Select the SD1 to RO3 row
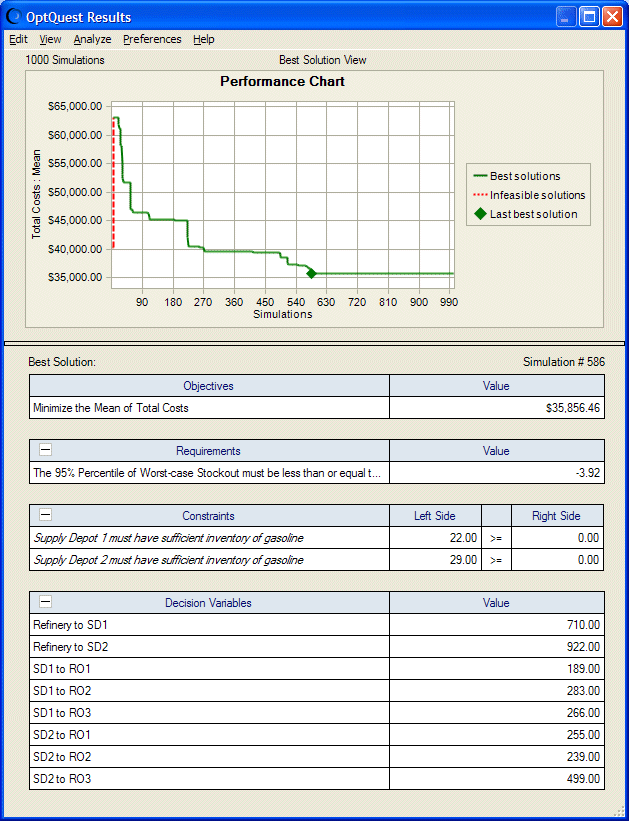The height and width of the screenshot is (821, 629). (x=316, y=713)
